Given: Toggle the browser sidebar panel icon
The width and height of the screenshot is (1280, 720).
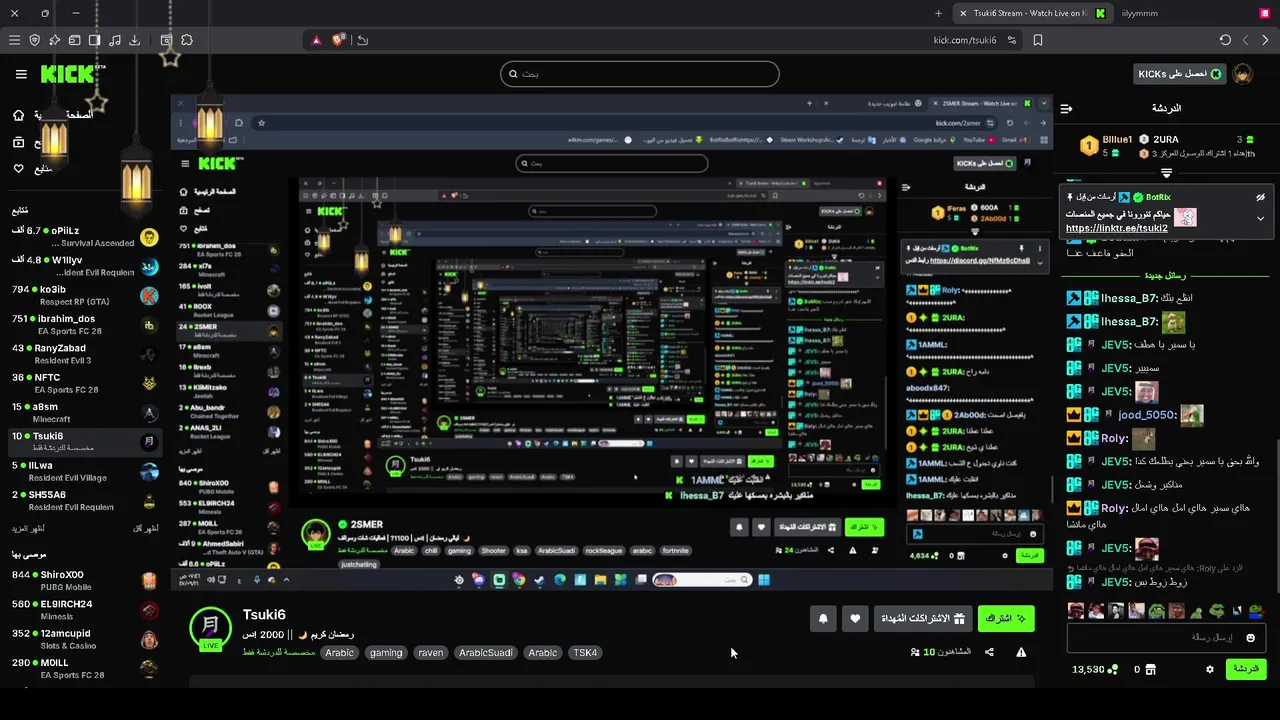Looking at the screenshot, I should coord(94,40).
